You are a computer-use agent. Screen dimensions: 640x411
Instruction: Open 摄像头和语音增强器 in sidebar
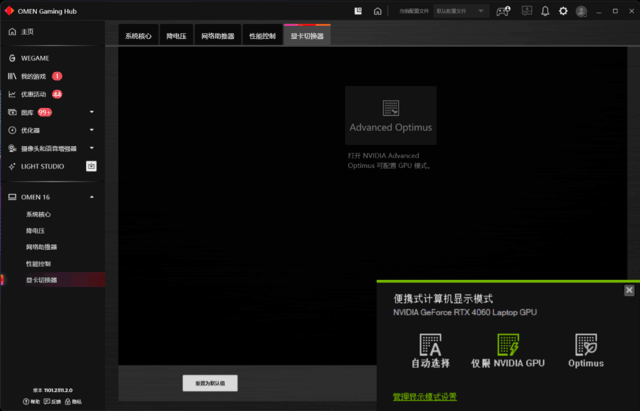point(49,149)
